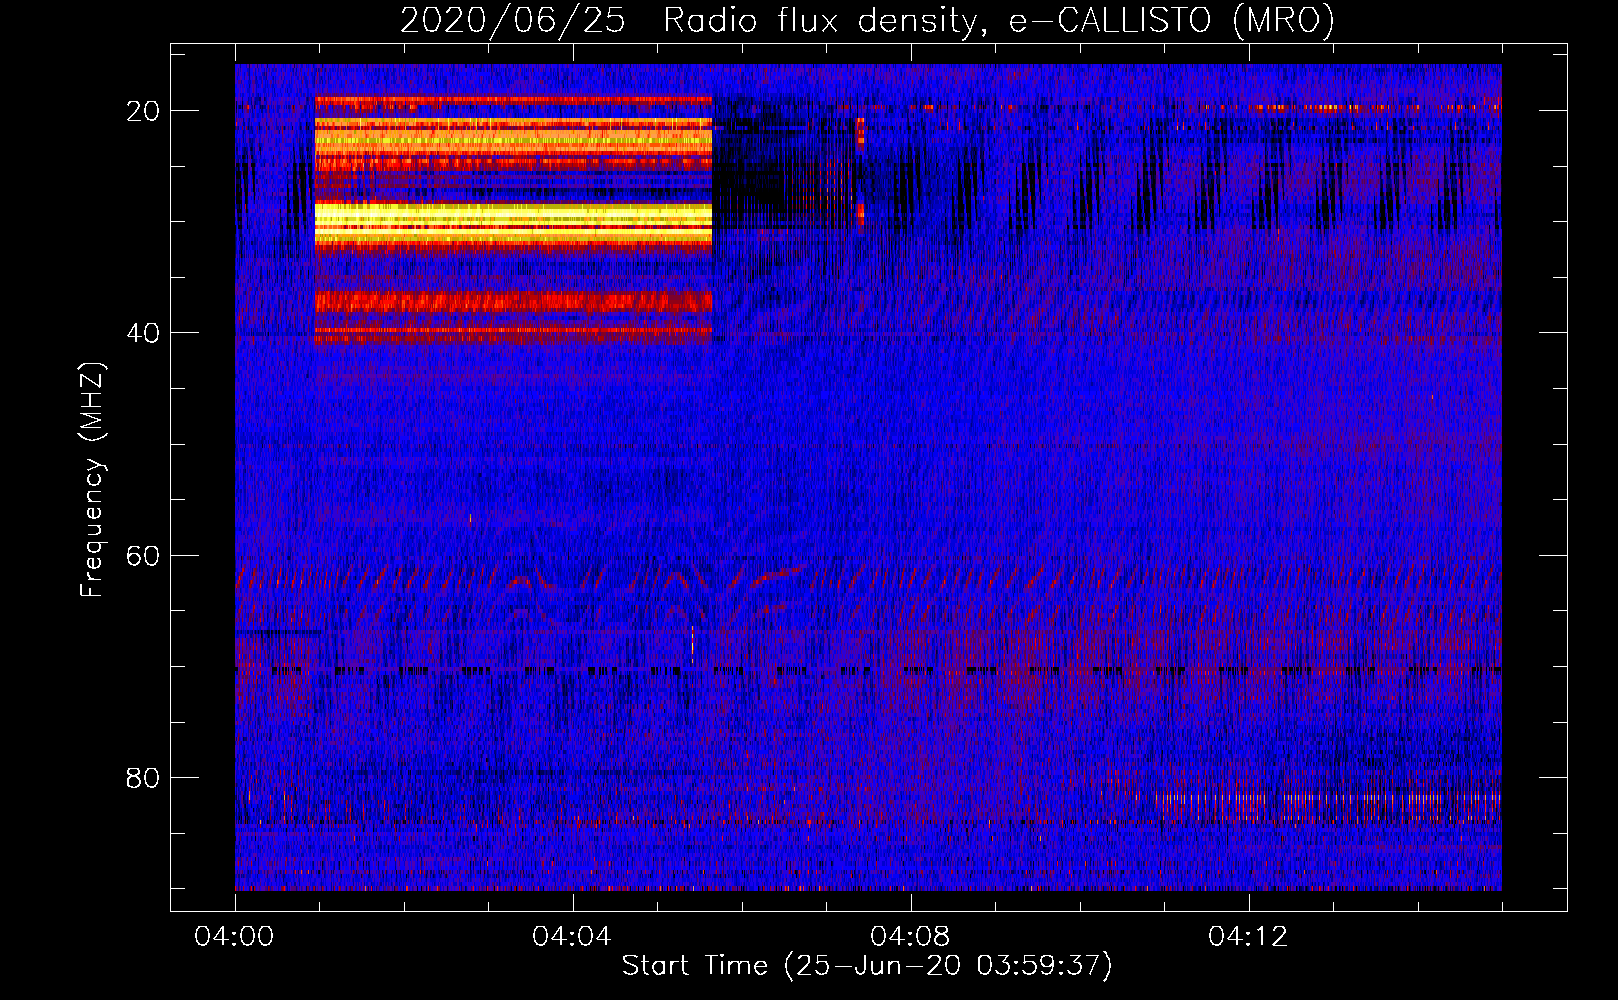1618x1000 pixels.
Task: Click the red emission band near 37 MHz
Action: tap(513, 301)
